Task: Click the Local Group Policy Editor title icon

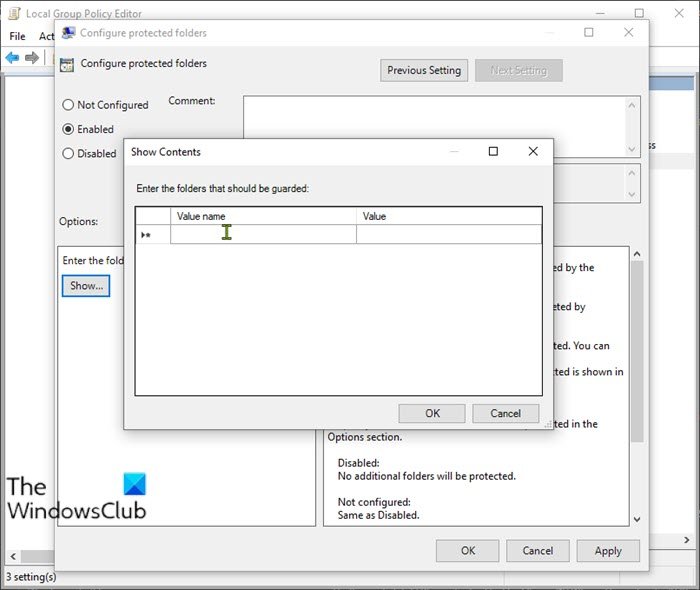Action: tap(14, 14)
